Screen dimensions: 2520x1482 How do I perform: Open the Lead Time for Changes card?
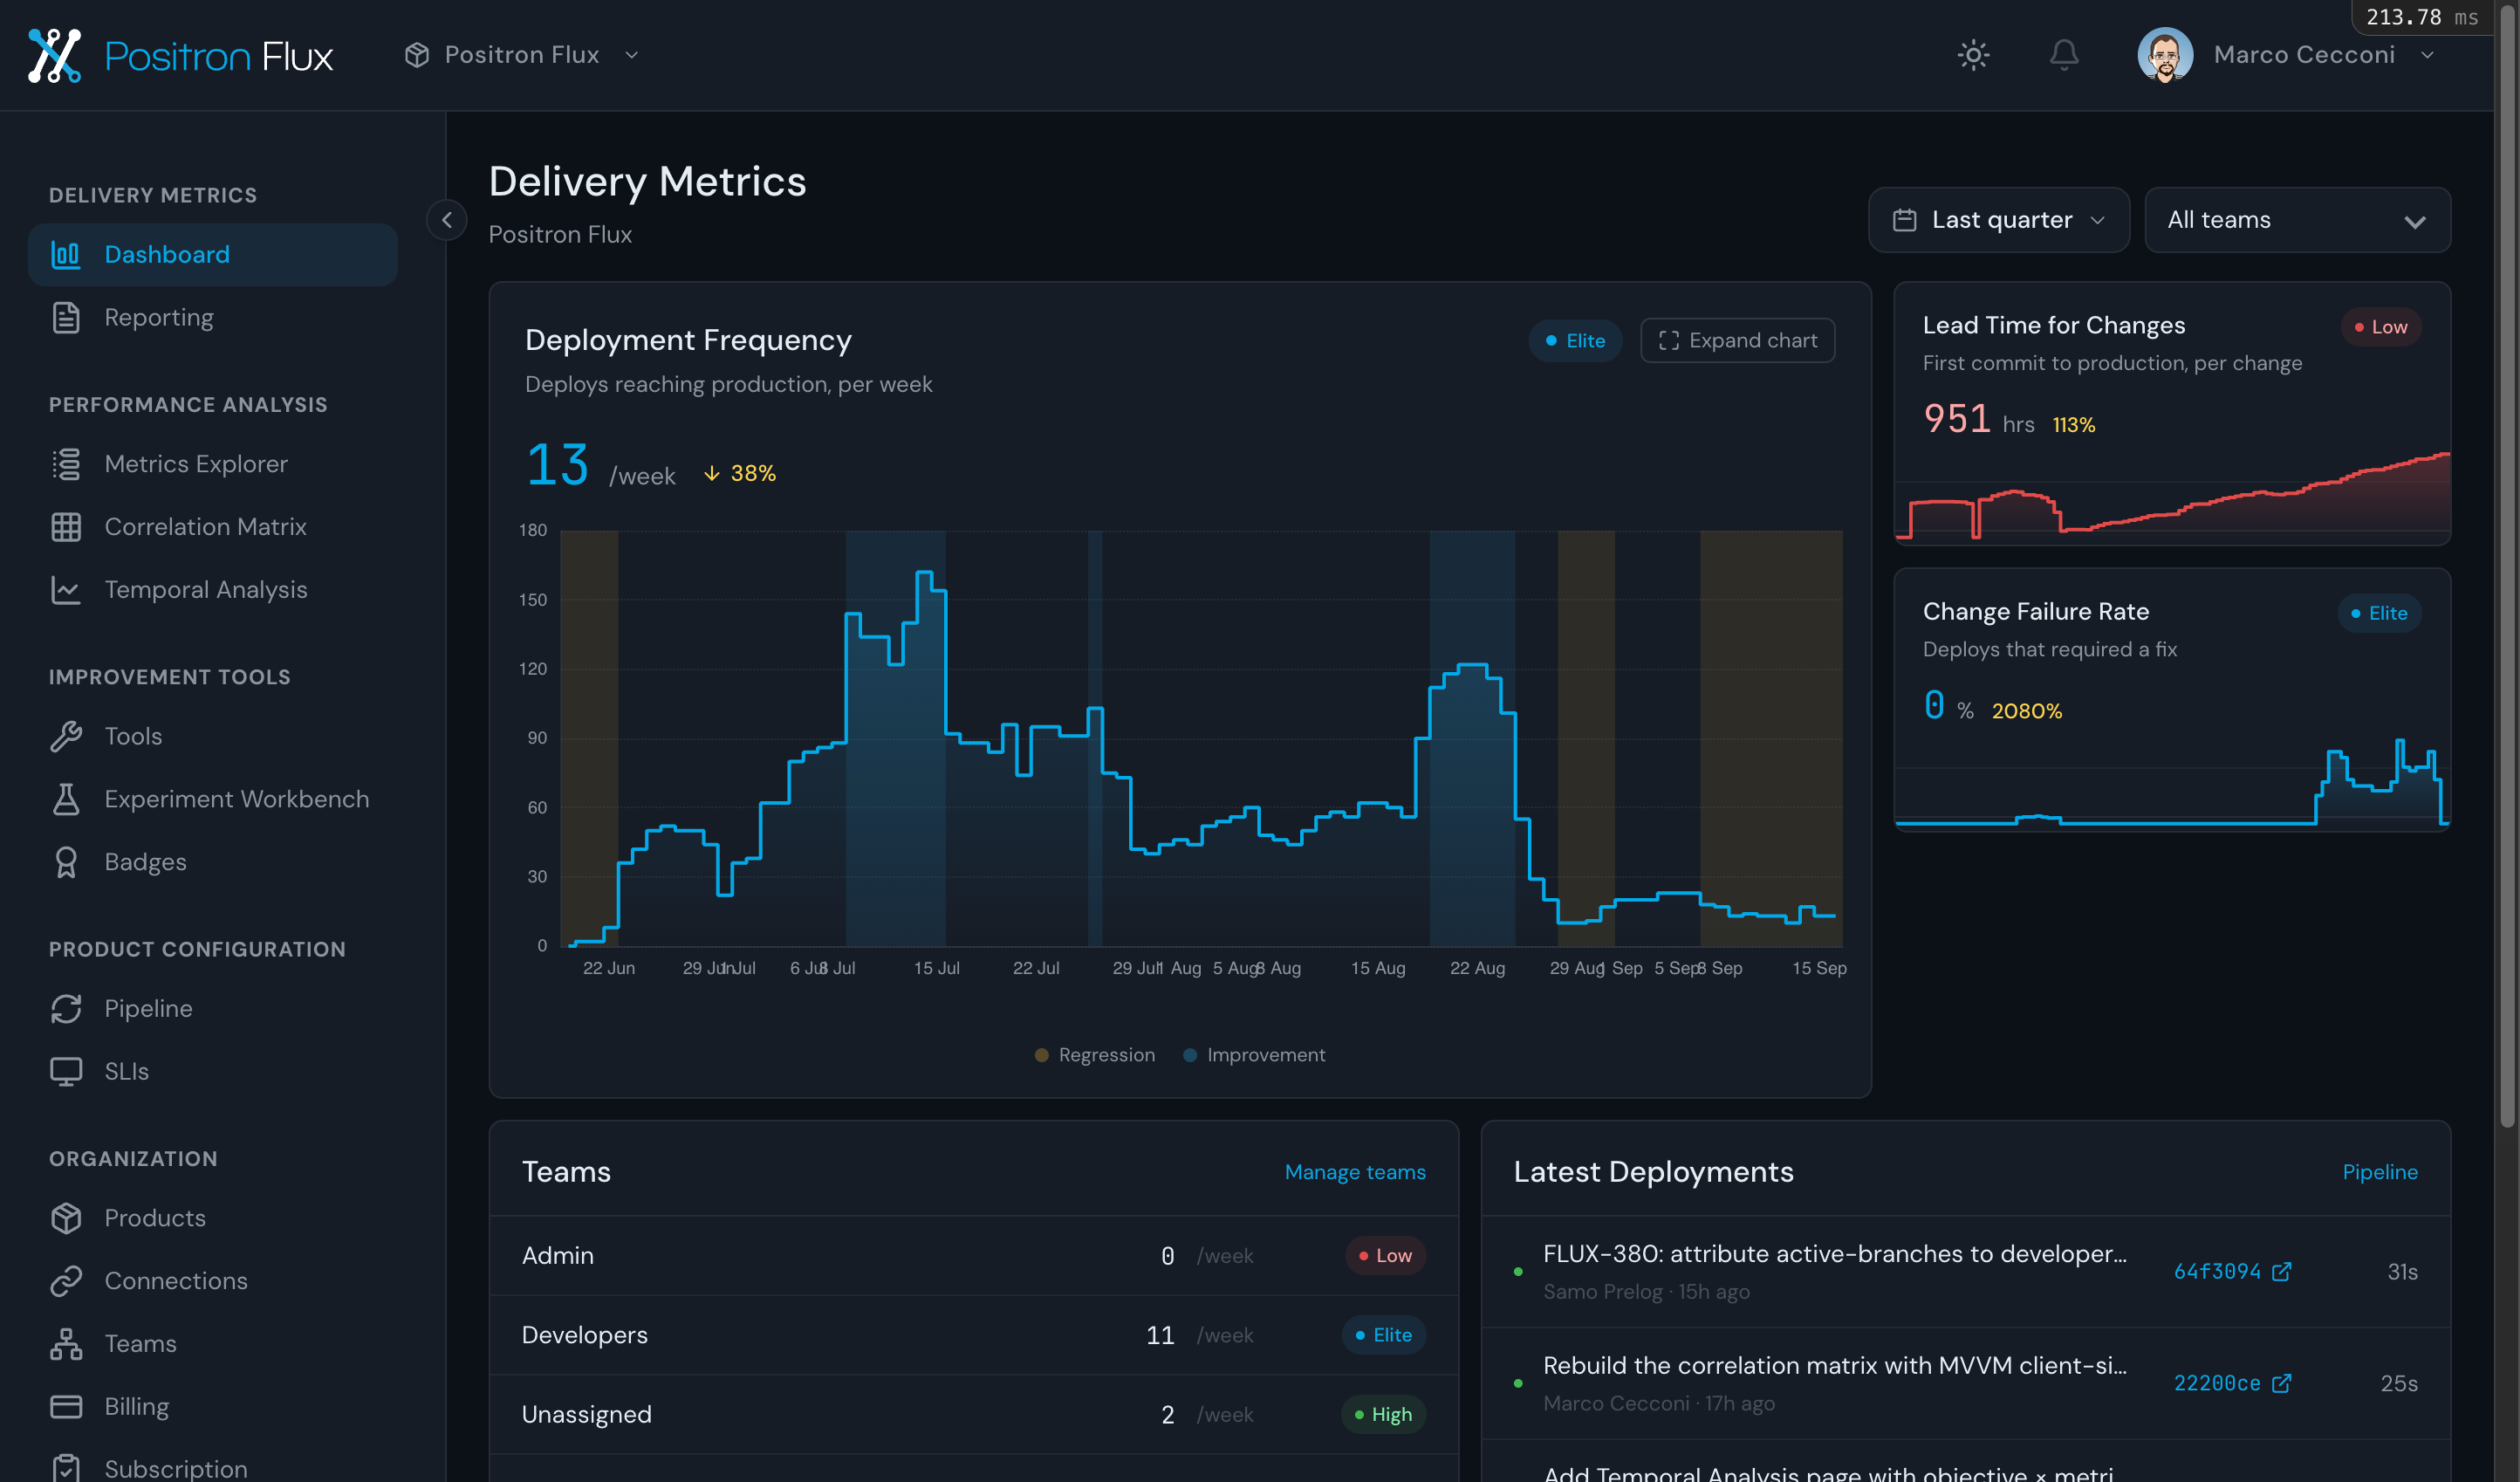(x=2172, y=414)
